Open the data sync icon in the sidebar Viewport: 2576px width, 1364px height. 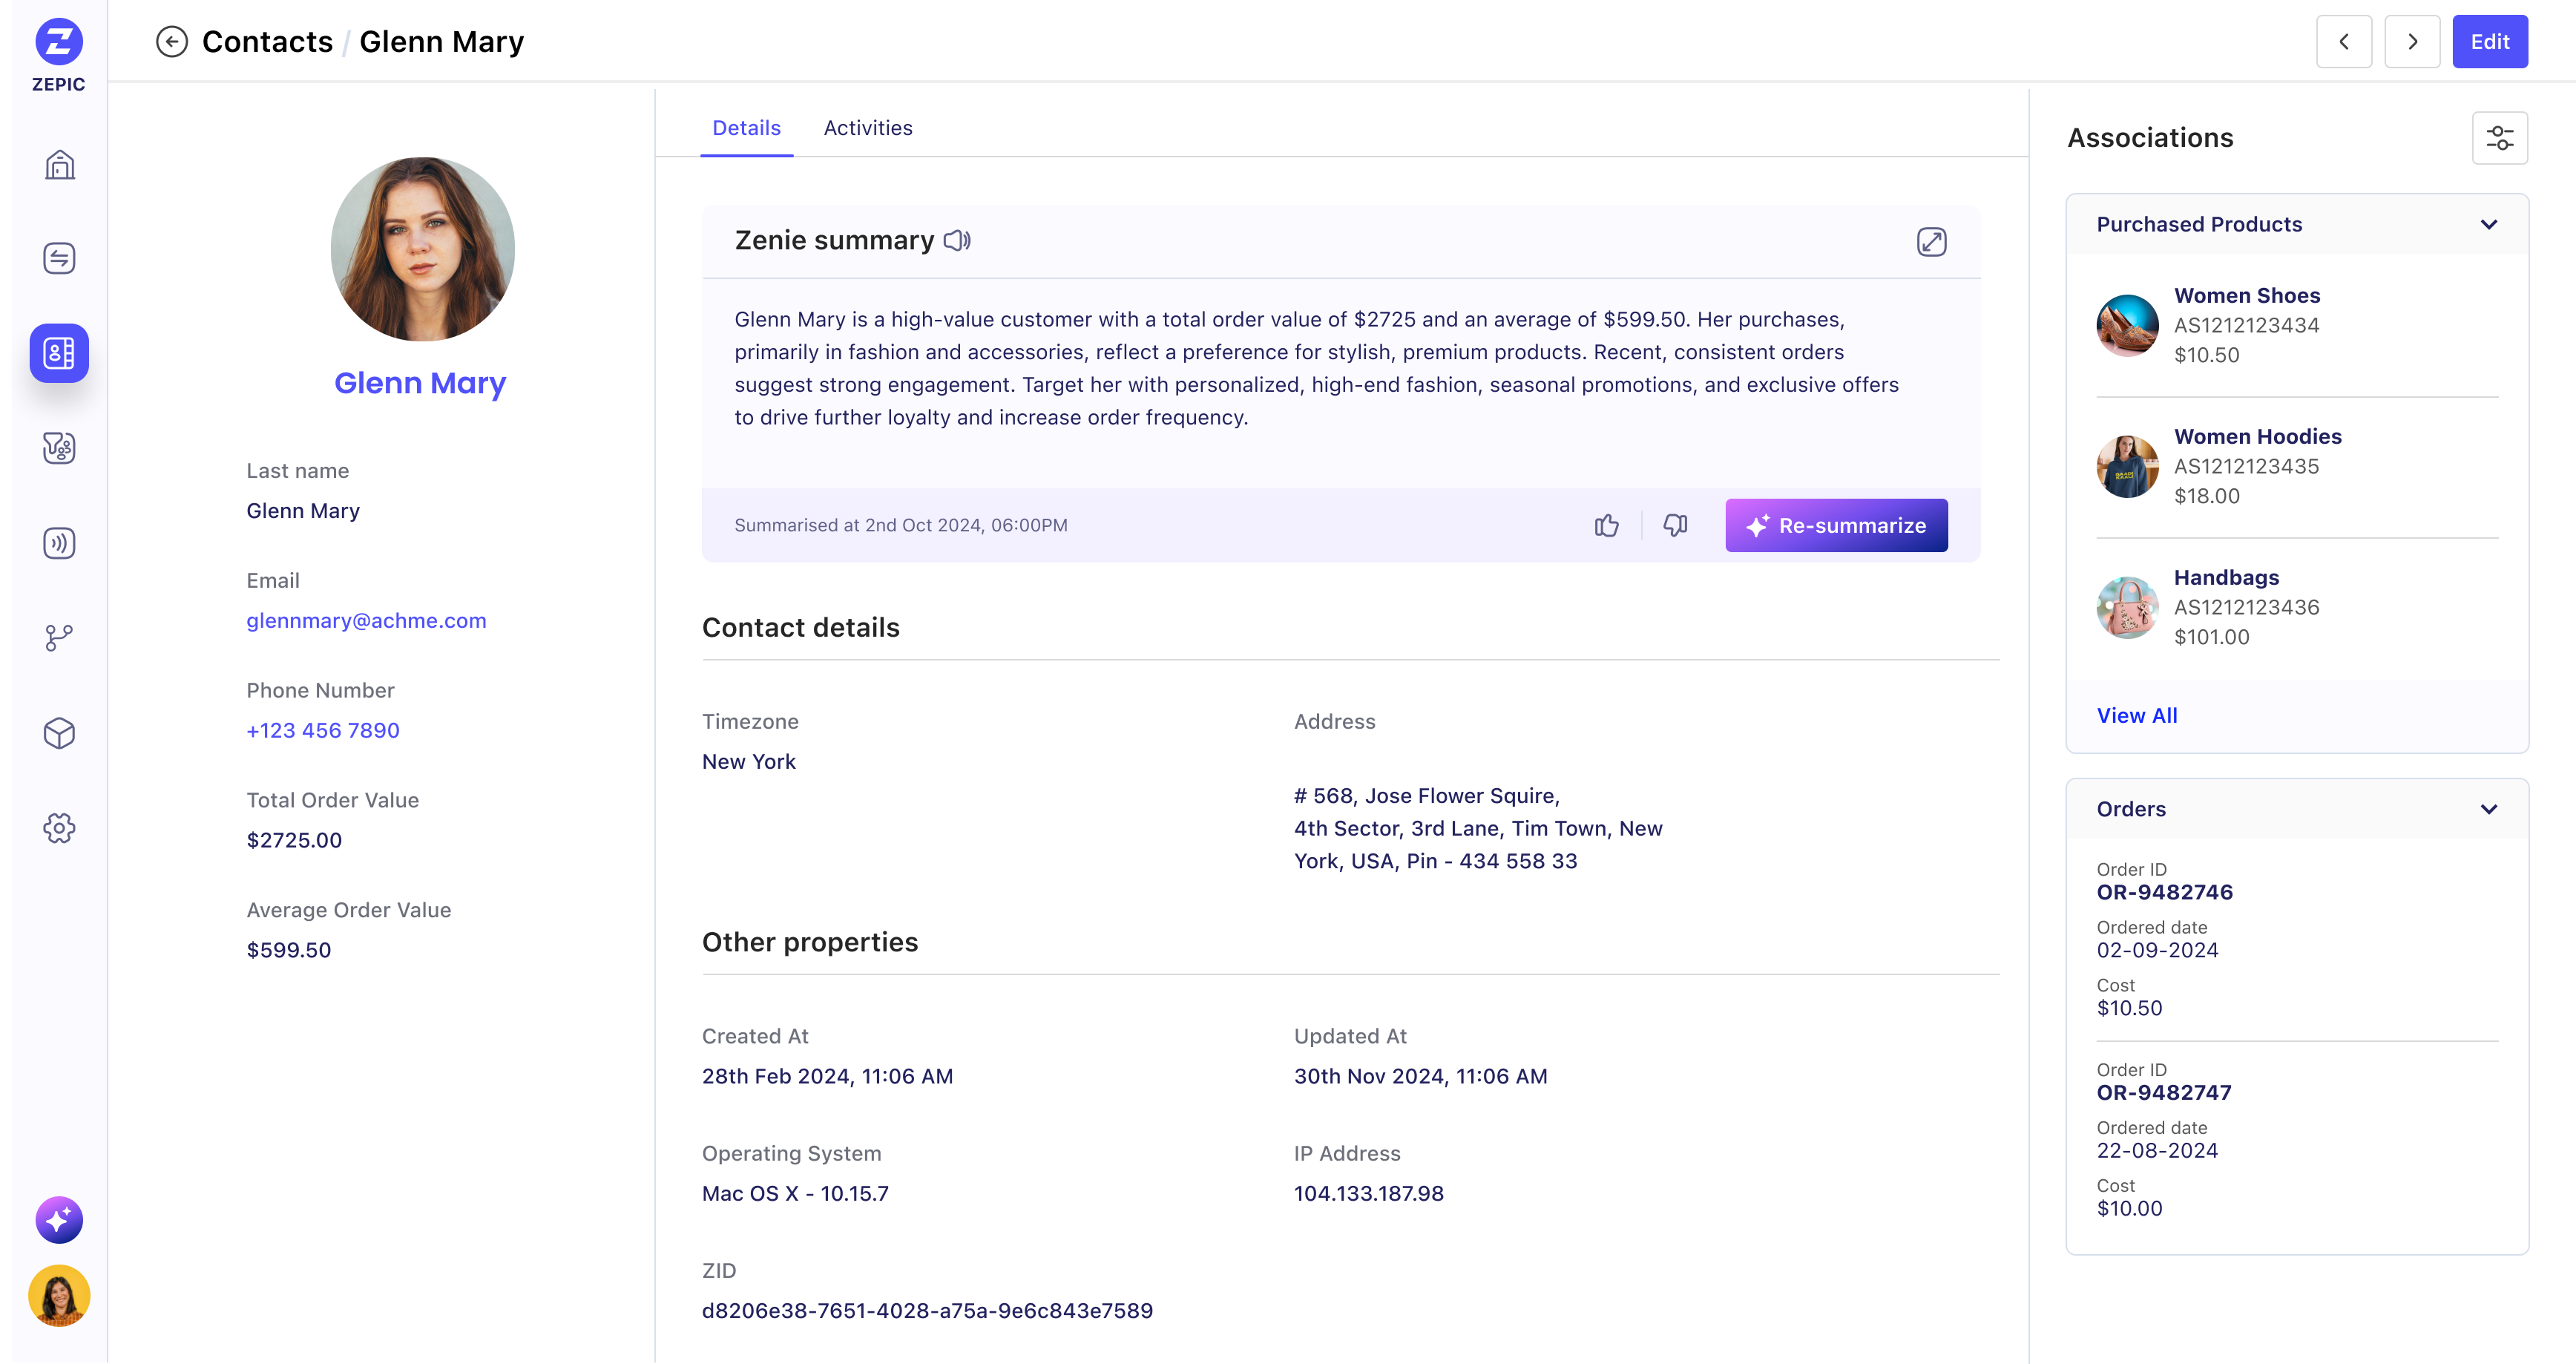point(59,257)
